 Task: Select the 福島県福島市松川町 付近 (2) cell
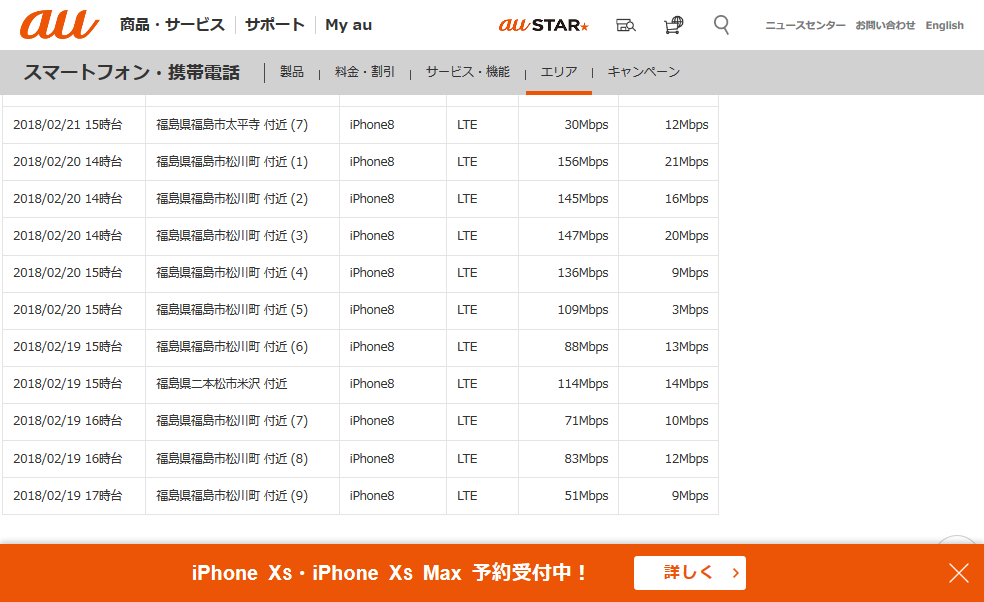click(x=242, y=198)
